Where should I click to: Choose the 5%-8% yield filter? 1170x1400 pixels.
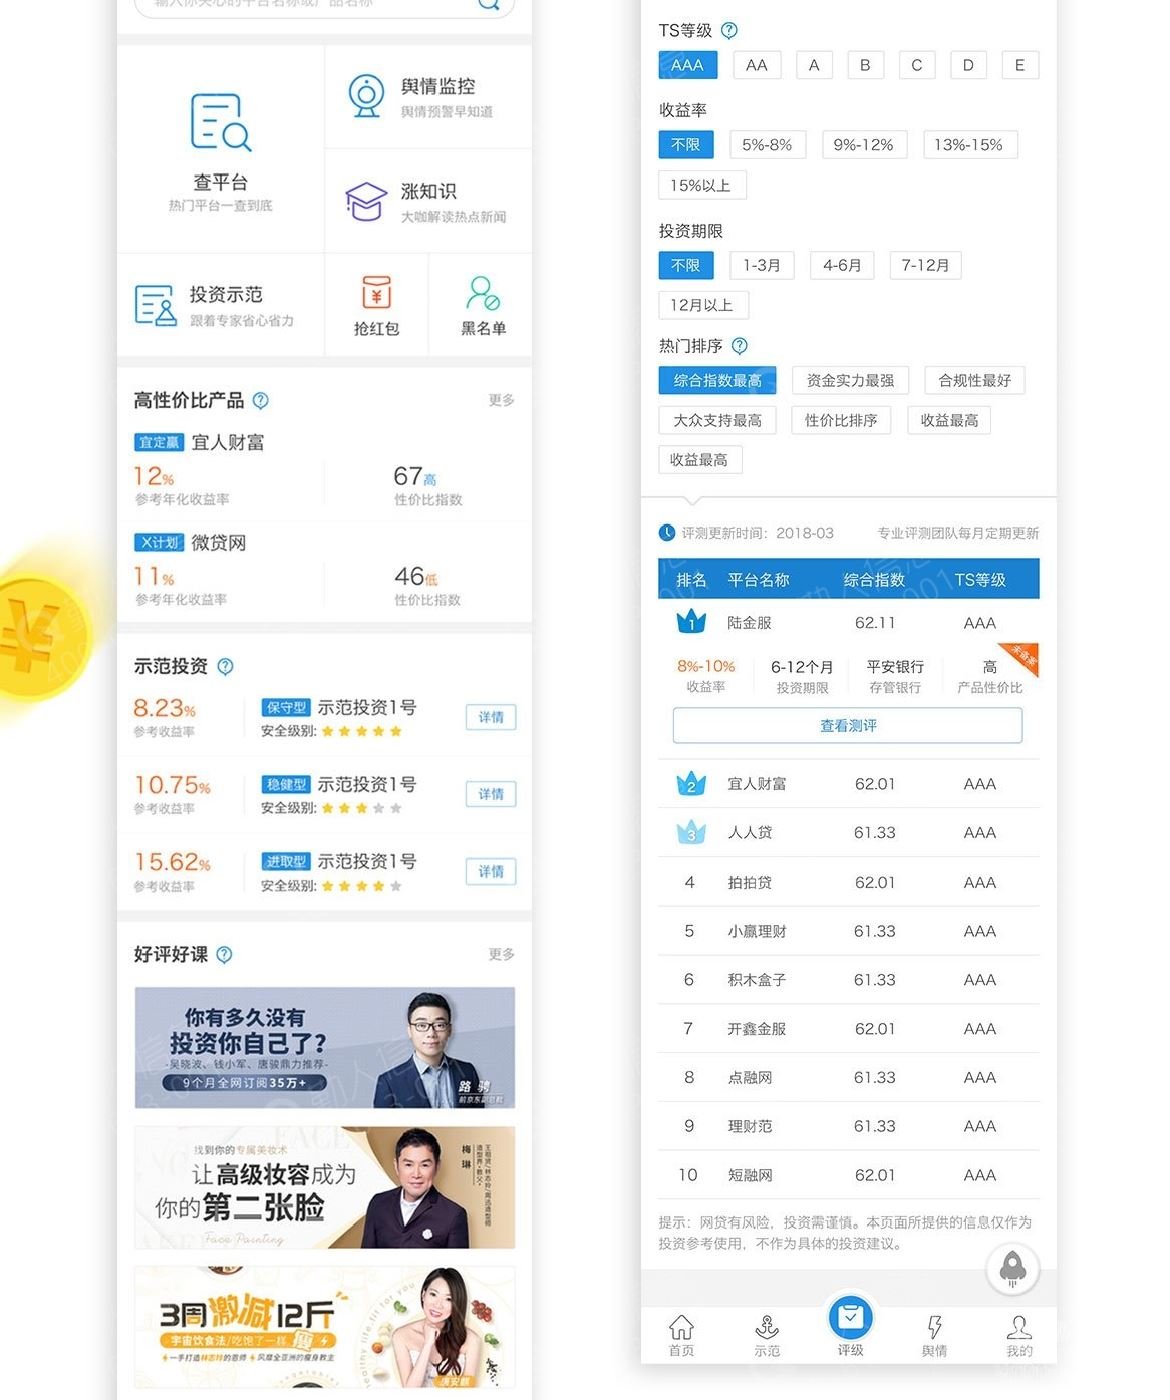click(767, 145)
